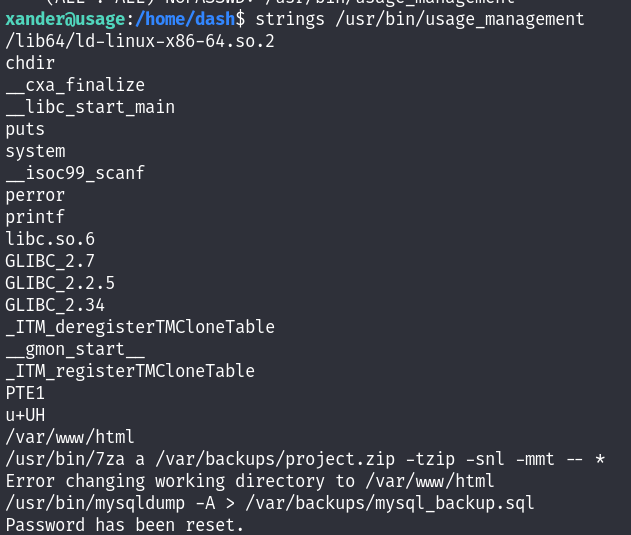The height and width of the screenshot is (535, 631).
Task: Click the xander@usage prompt username
Action: tap(64, 19)
